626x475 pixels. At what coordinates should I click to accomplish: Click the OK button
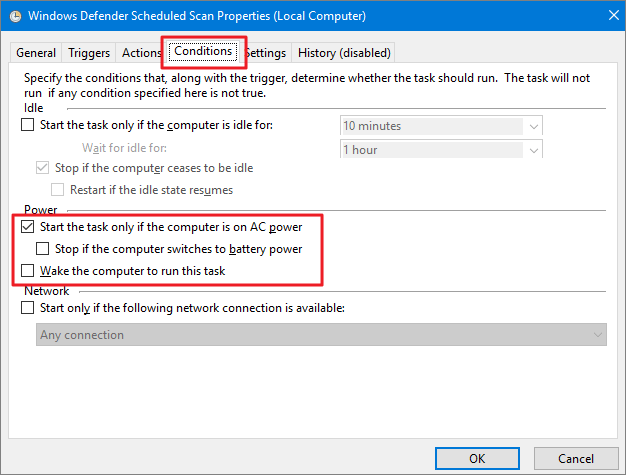(x=476, y=458)
